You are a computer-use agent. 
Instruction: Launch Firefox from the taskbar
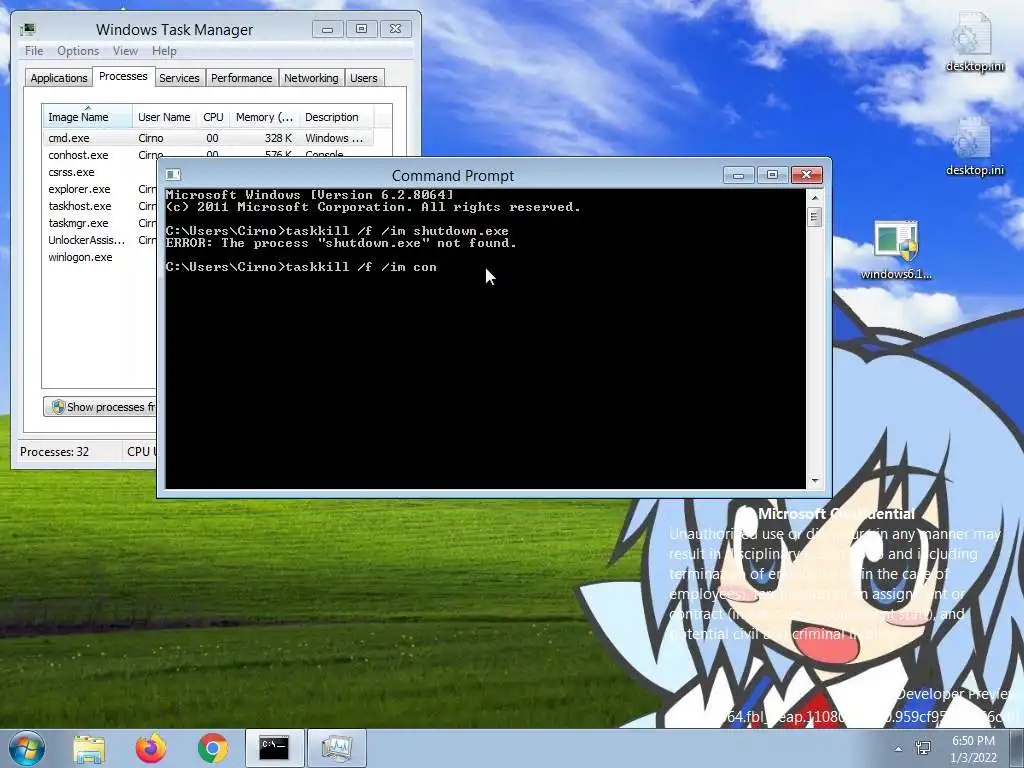tap(151, 748)
